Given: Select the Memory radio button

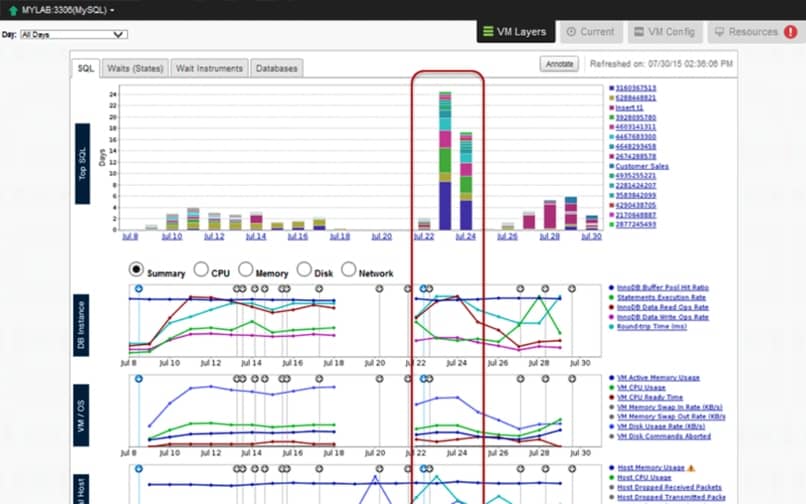Looking at the screenshot, I should coord(252,270).
